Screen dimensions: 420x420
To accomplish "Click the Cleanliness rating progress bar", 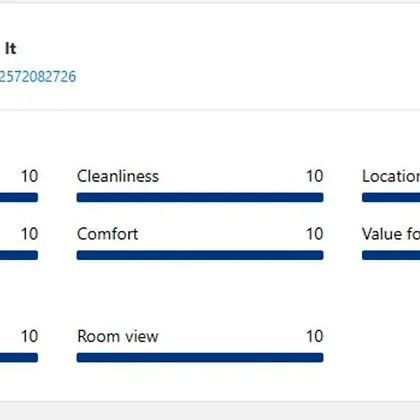I will click(x=200, y=197).
